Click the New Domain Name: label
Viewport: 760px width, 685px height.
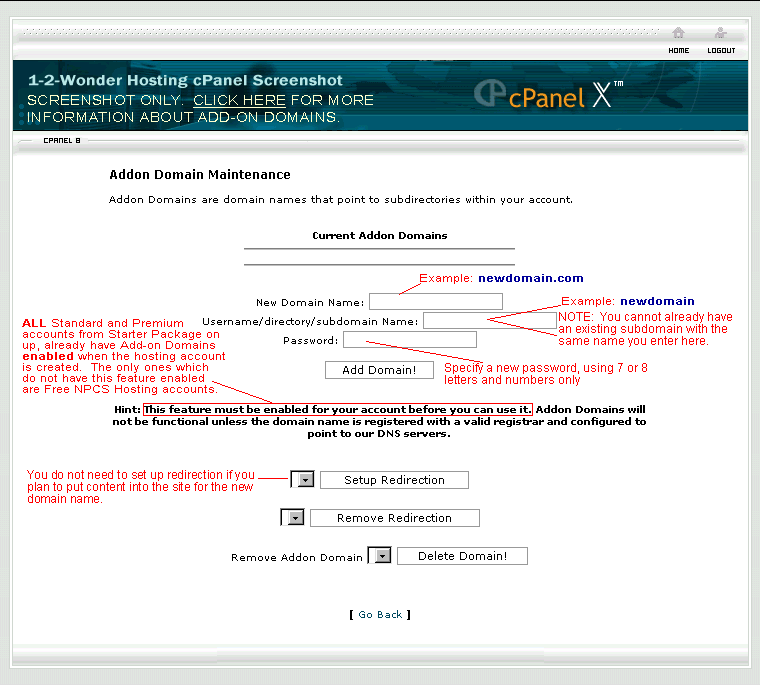310,303
